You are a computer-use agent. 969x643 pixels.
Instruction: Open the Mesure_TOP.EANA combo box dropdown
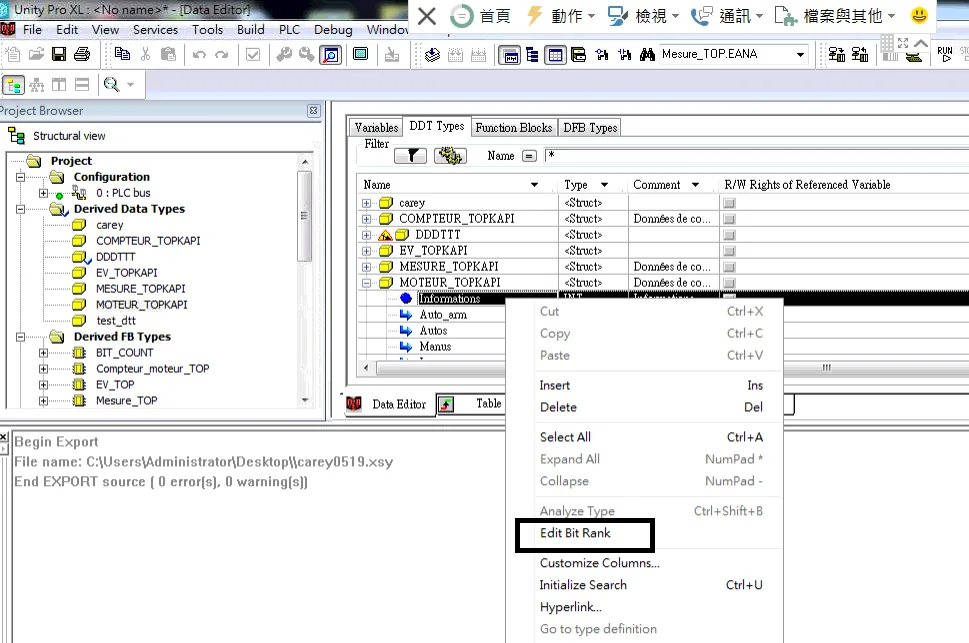pyautogui.click(x=800, y=54)
